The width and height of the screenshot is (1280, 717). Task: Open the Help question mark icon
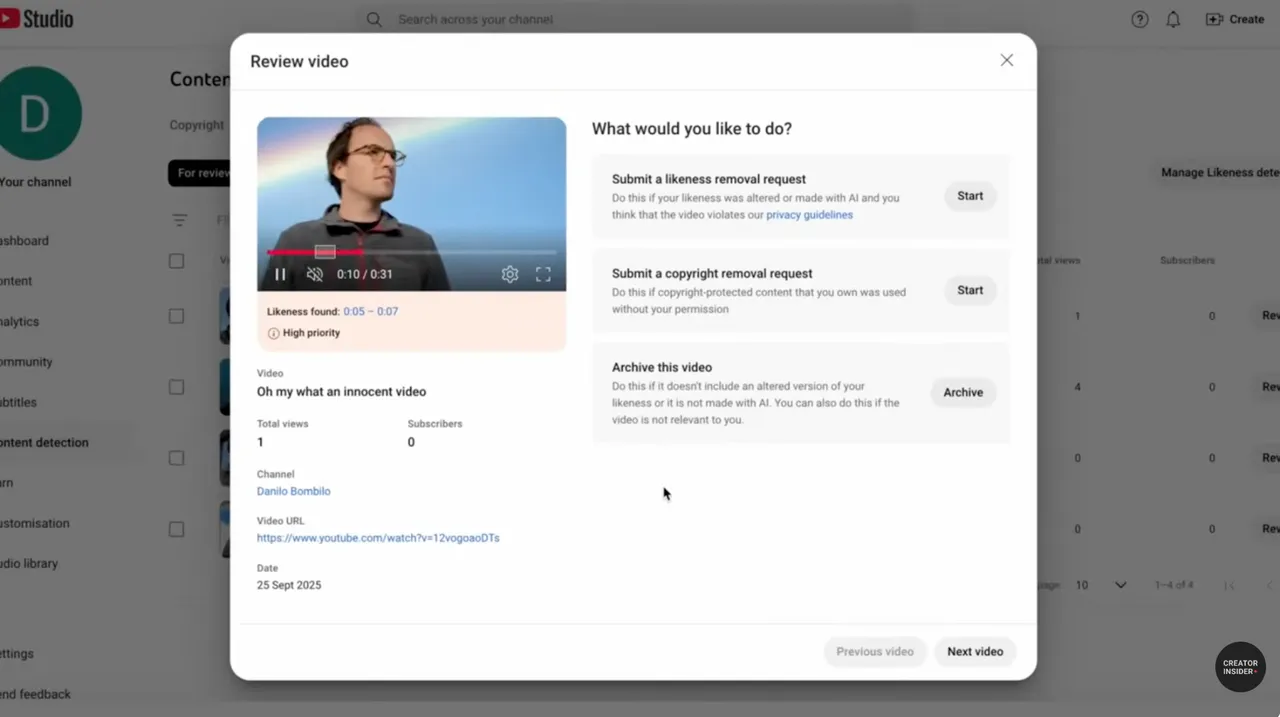1139,19
